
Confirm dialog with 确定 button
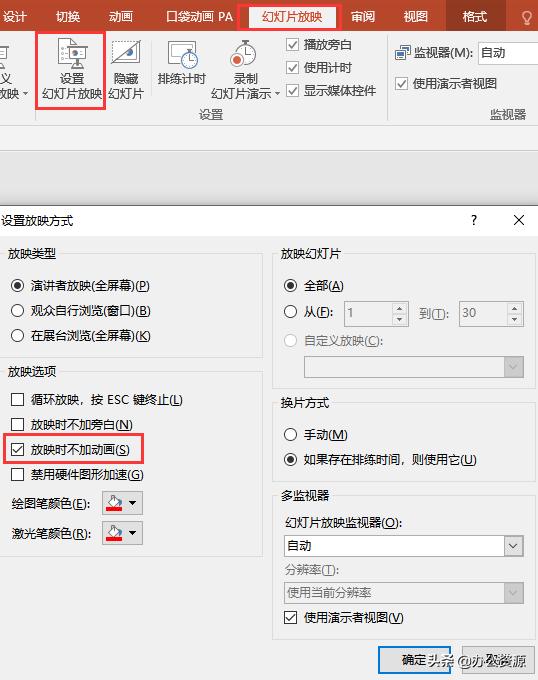click(x=414, y=660)
